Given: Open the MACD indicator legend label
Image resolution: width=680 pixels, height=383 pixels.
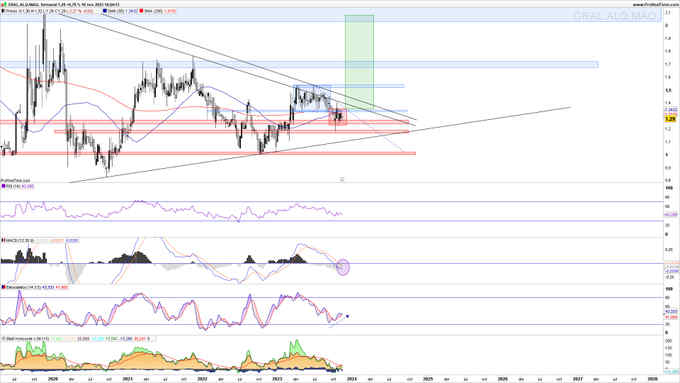Looking at the screenshot, I should 20,240.
